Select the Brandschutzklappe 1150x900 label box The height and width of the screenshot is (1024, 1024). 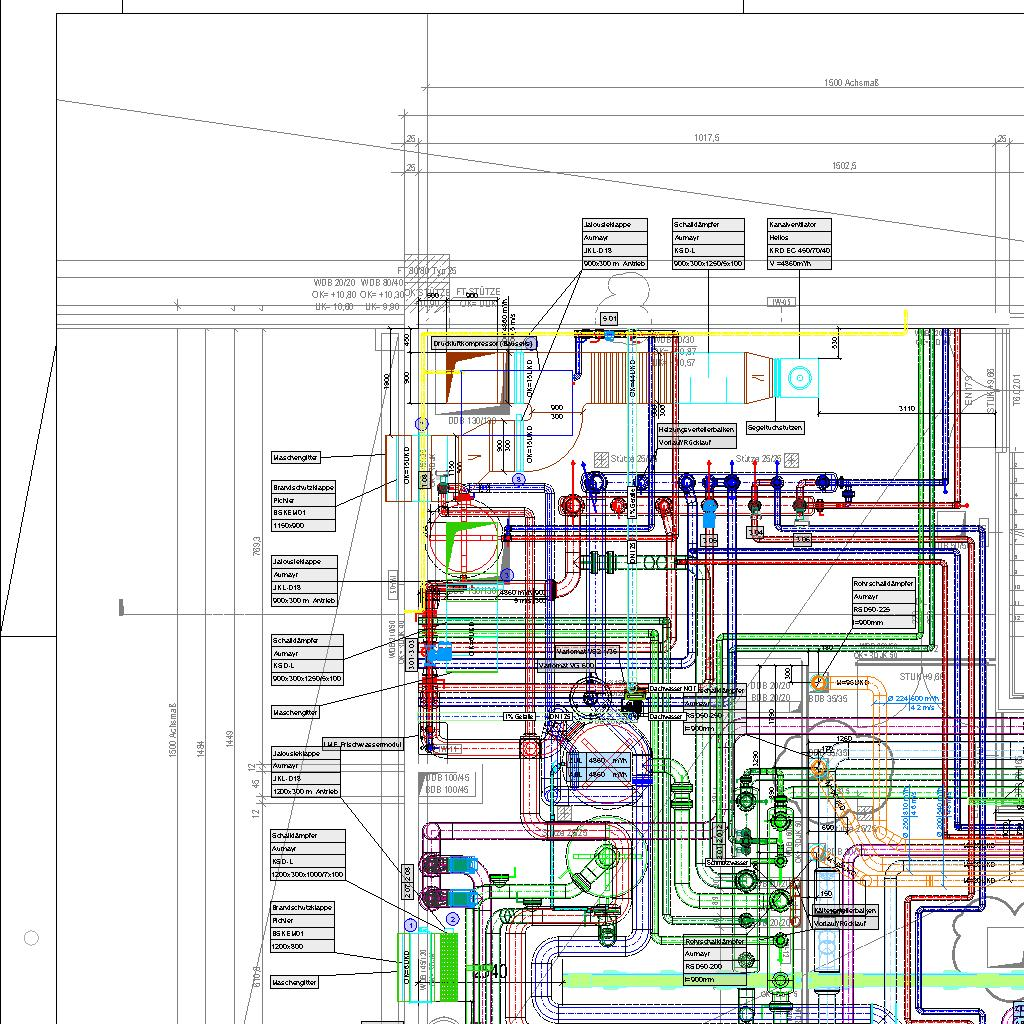[x=303, y=506]
